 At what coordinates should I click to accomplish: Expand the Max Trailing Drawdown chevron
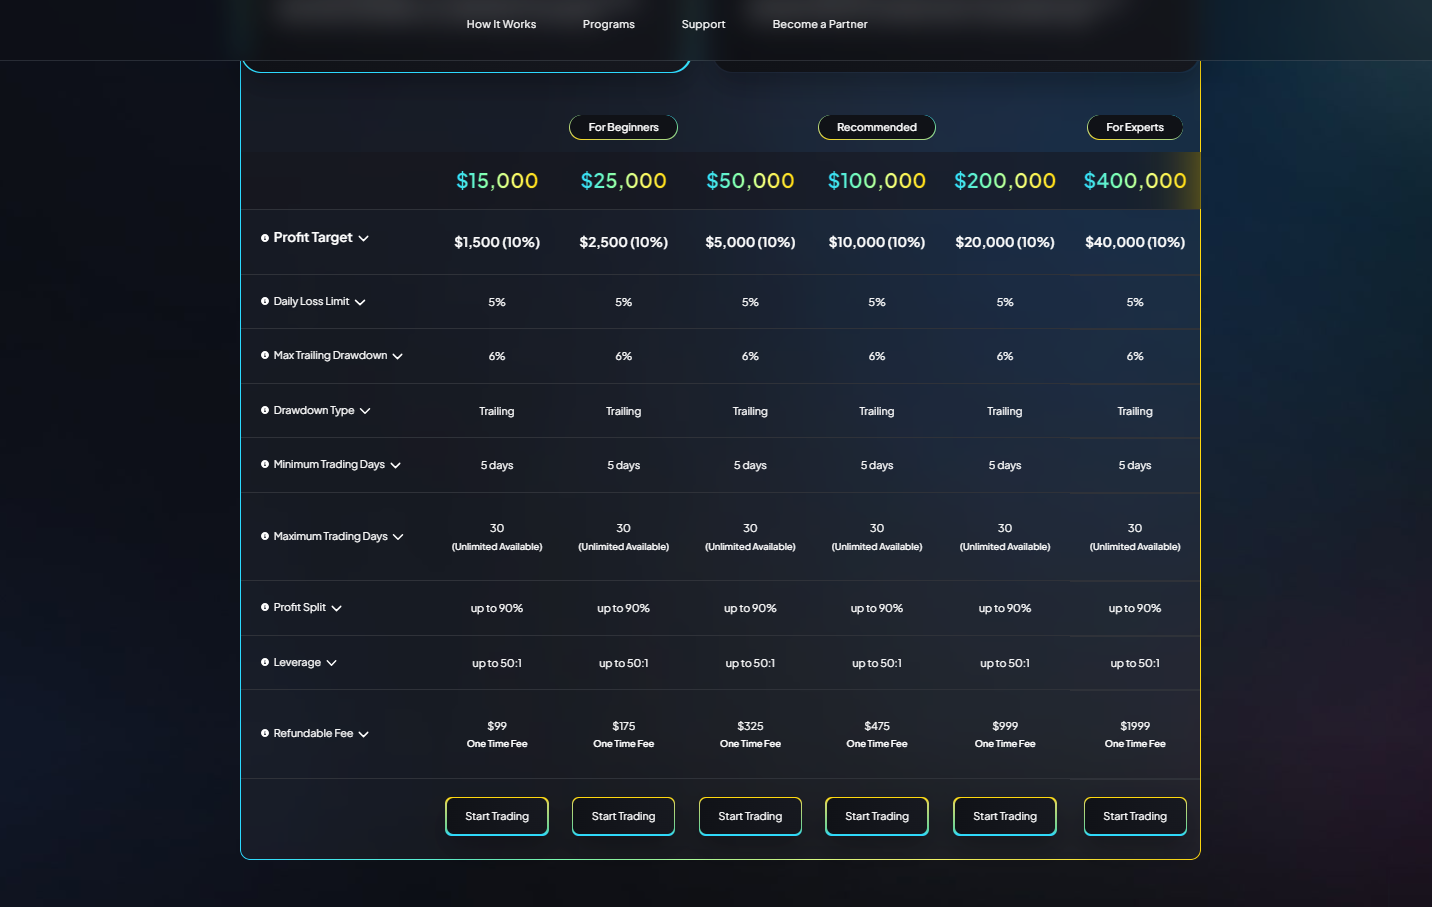(x=398, y=356)
